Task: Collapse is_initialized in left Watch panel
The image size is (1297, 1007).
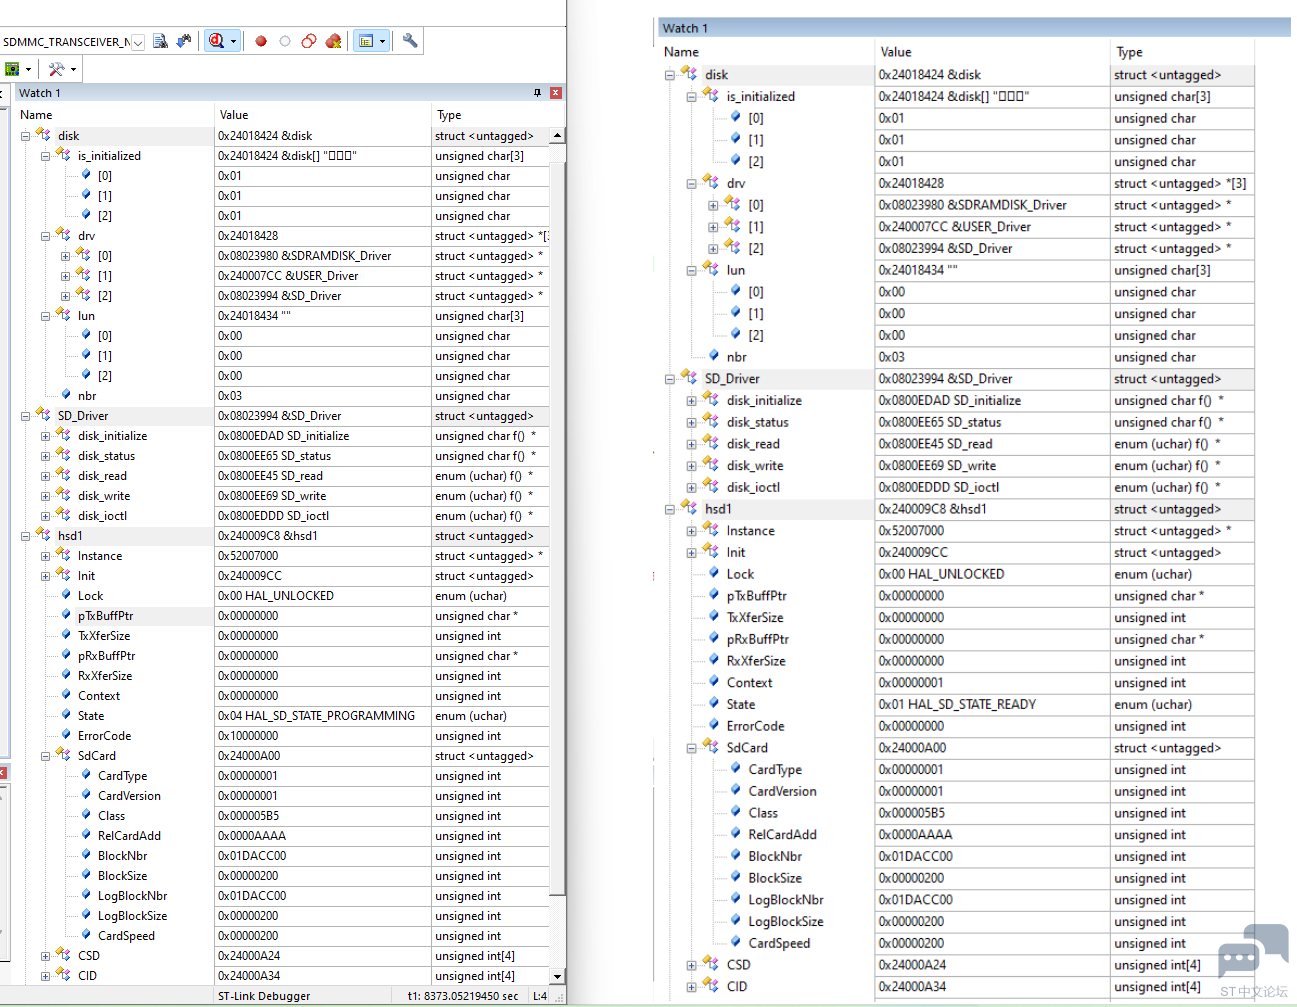Action: coord(45,156)
